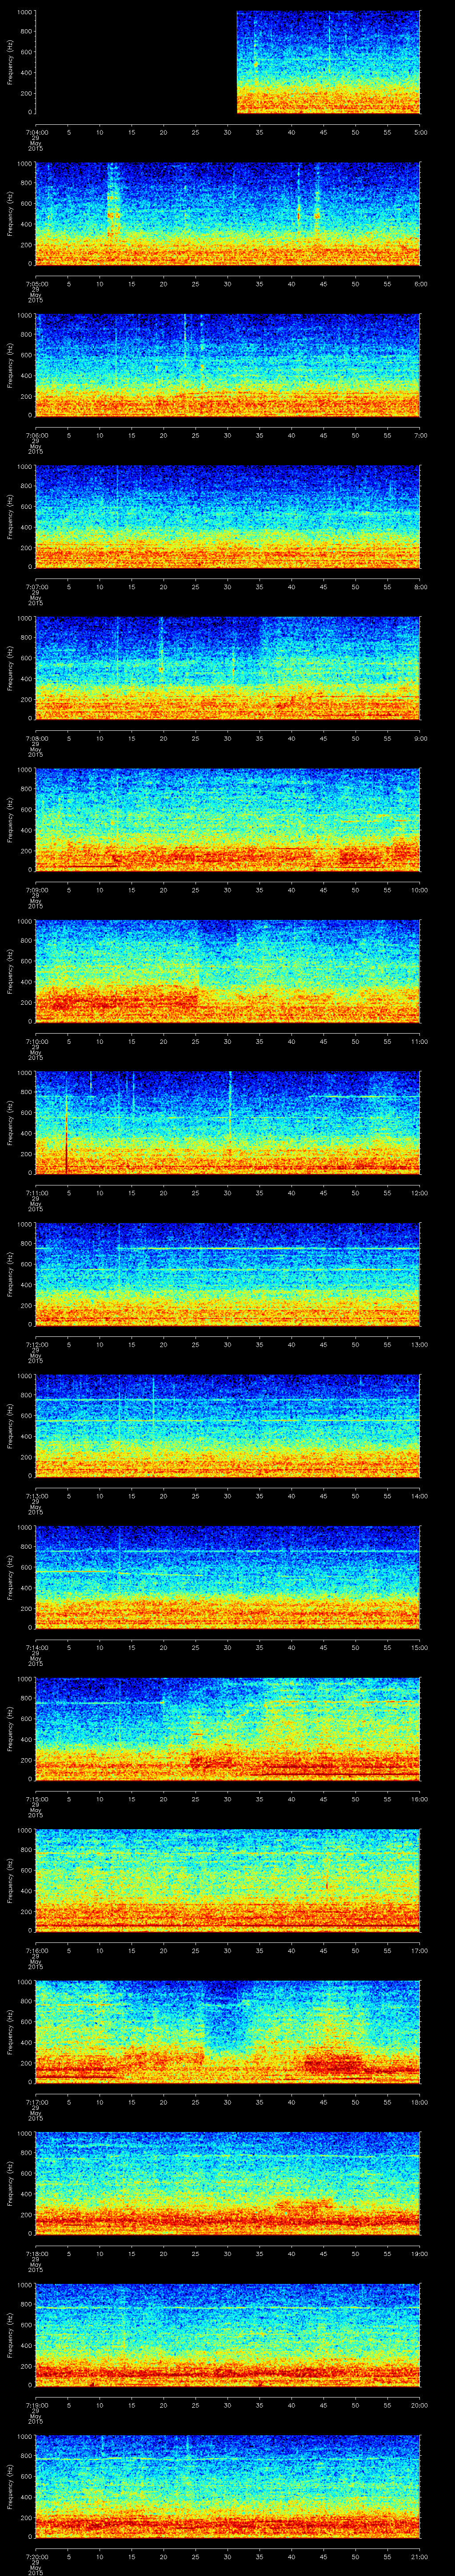Select the 13:00 end time label

(x=419, y=1344)
